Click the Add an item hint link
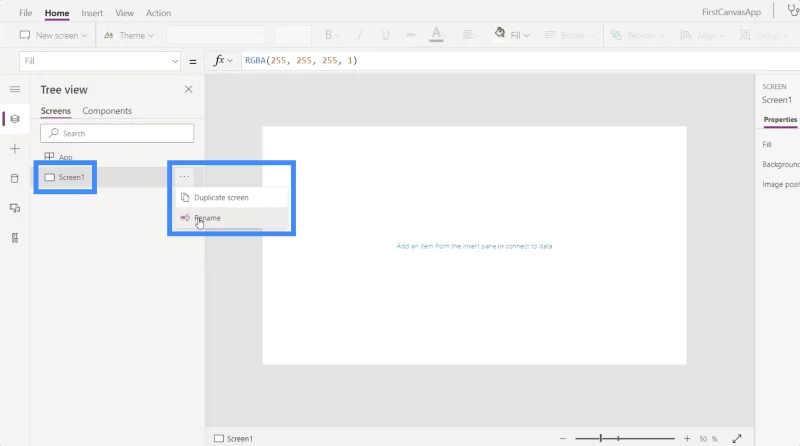This screenshot has width=800, height=446. click(x=474, y=246)
